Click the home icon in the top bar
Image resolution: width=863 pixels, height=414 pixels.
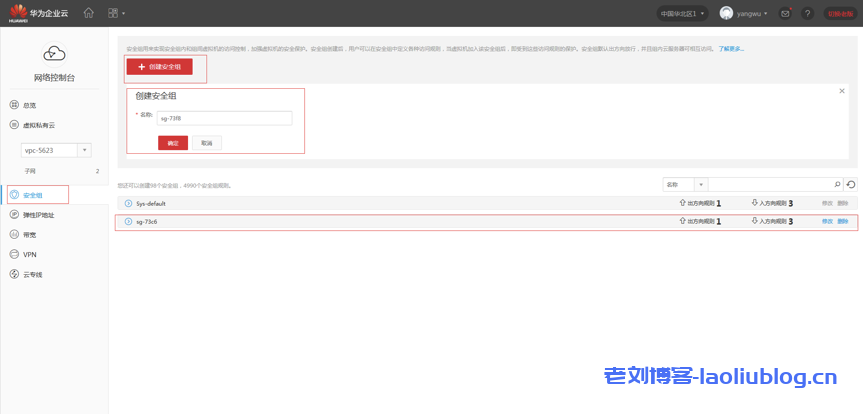click(89, 13)
